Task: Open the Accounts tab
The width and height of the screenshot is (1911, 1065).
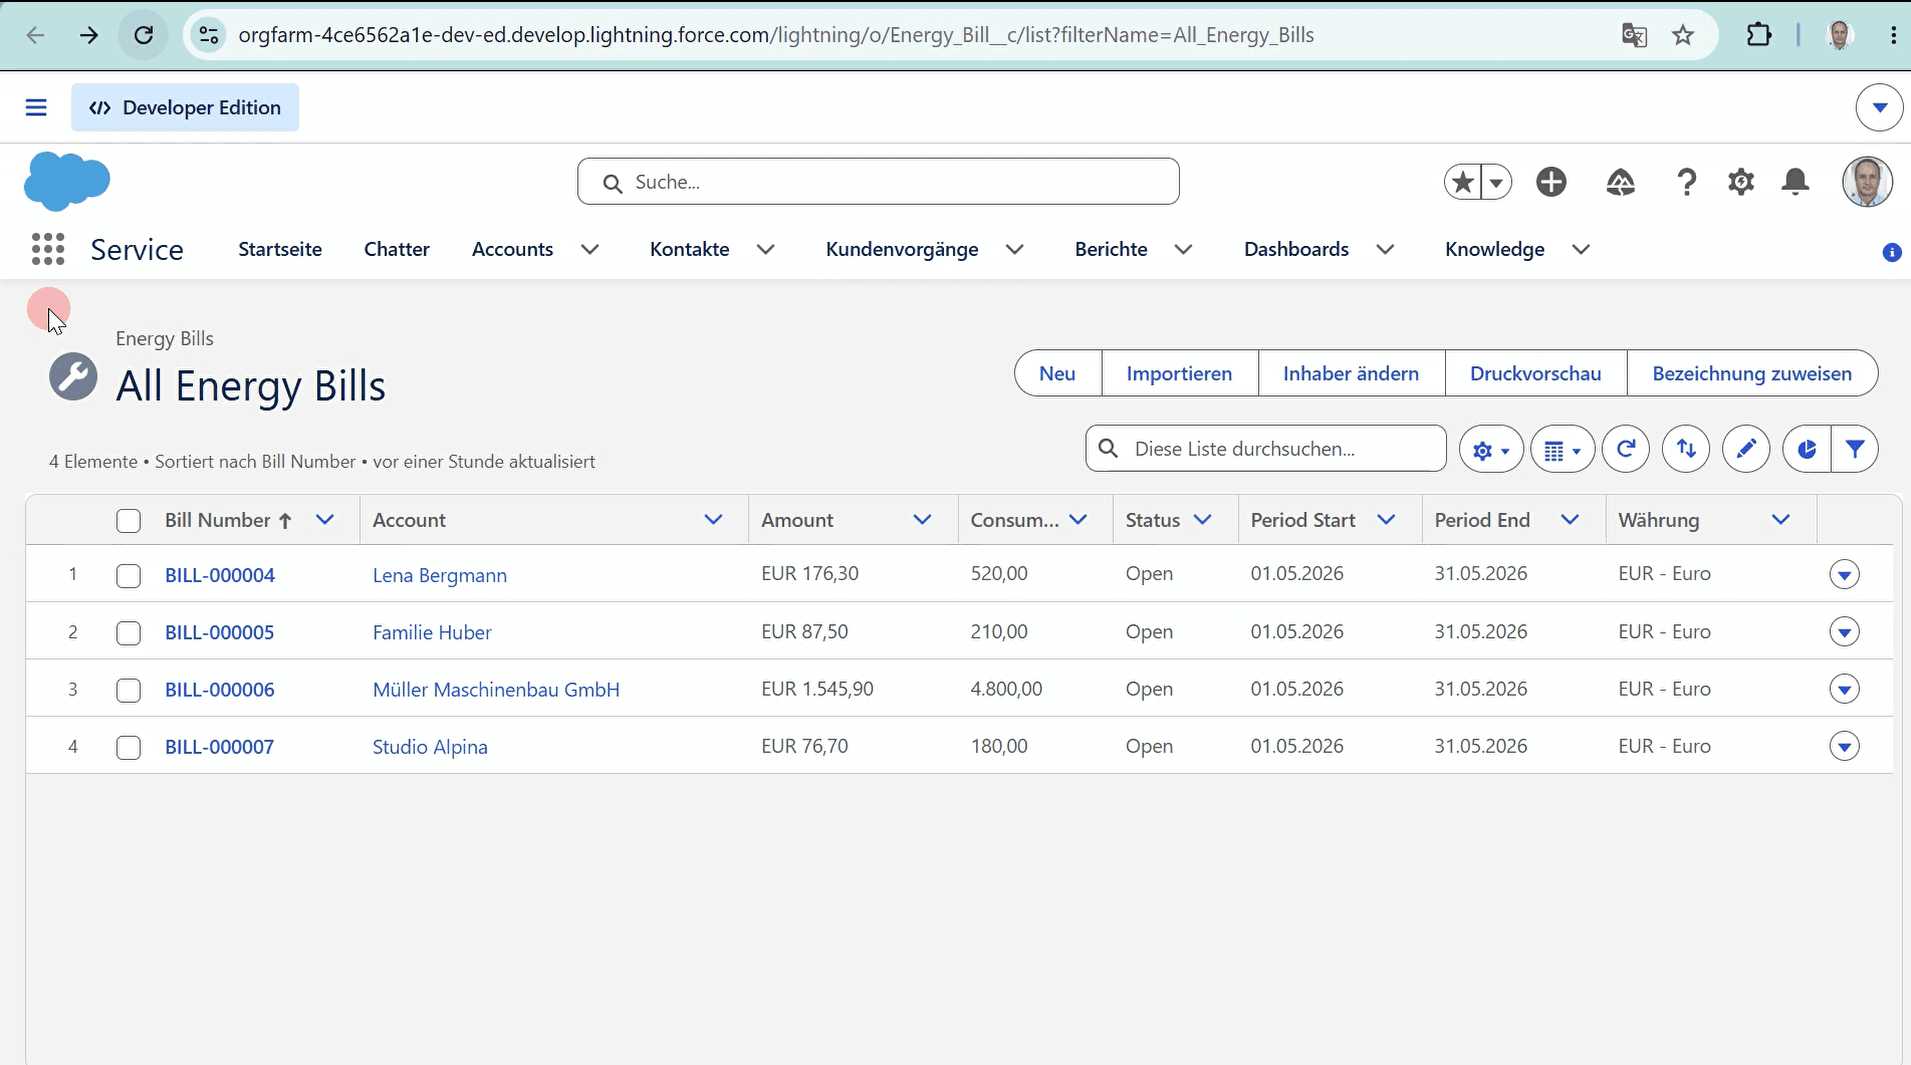Action: click(x=512, y=249)
